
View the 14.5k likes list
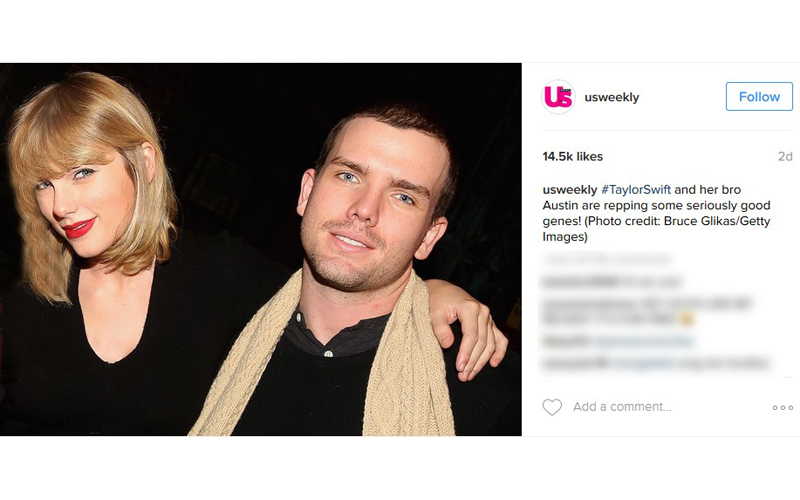tap(572, 157)
